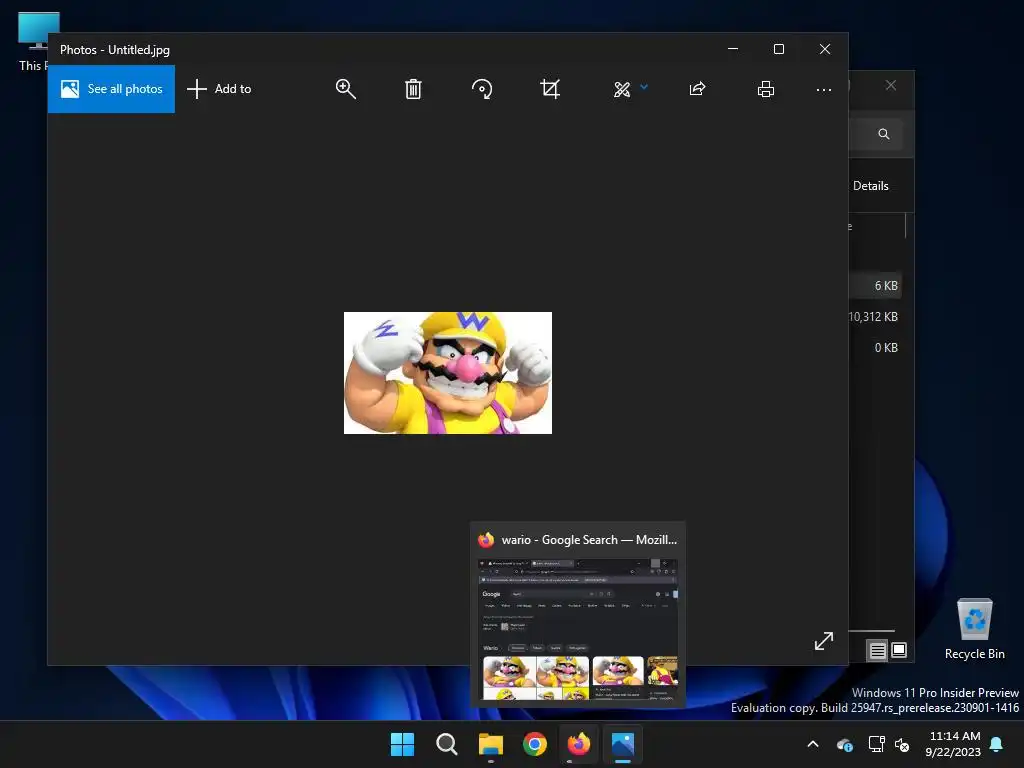Screen dimensions: 1024x768
Task: Close the Photos window
Action: point(825,49)
